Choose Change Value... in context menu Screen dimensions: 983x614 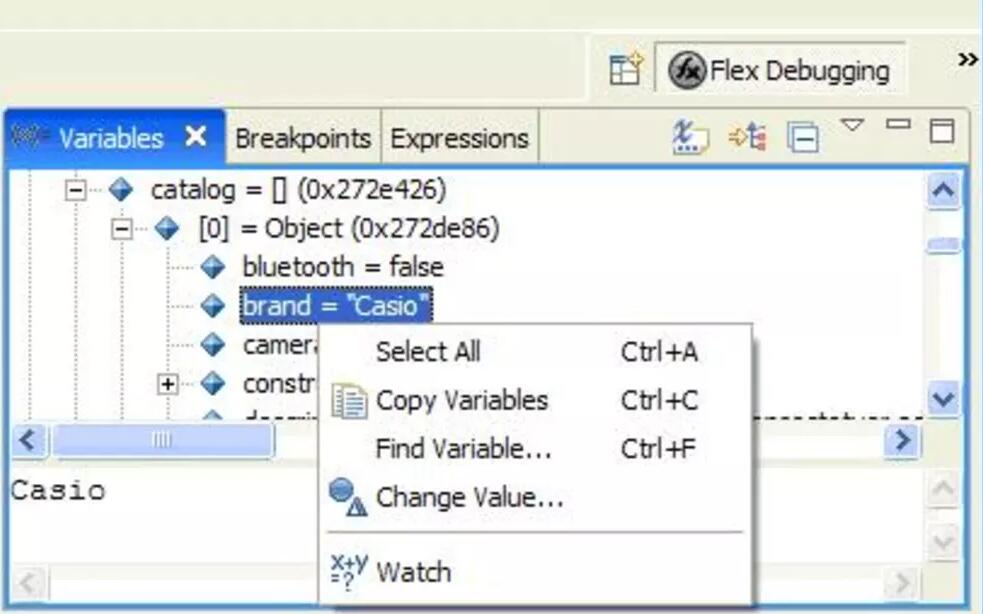[x=469, y=497]
